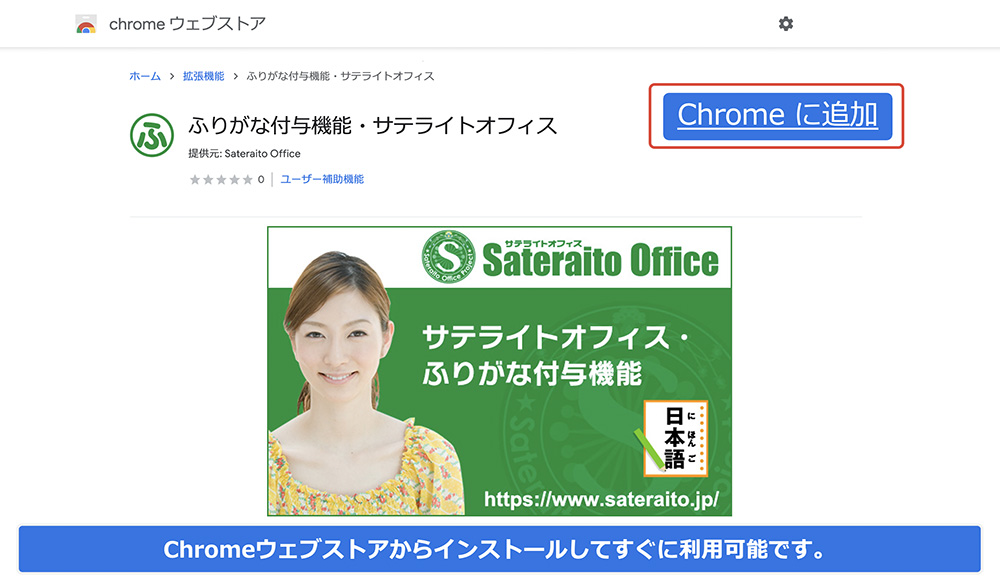
Task: Click the chevron after ホーム breadcrumb
Action: 172,77
